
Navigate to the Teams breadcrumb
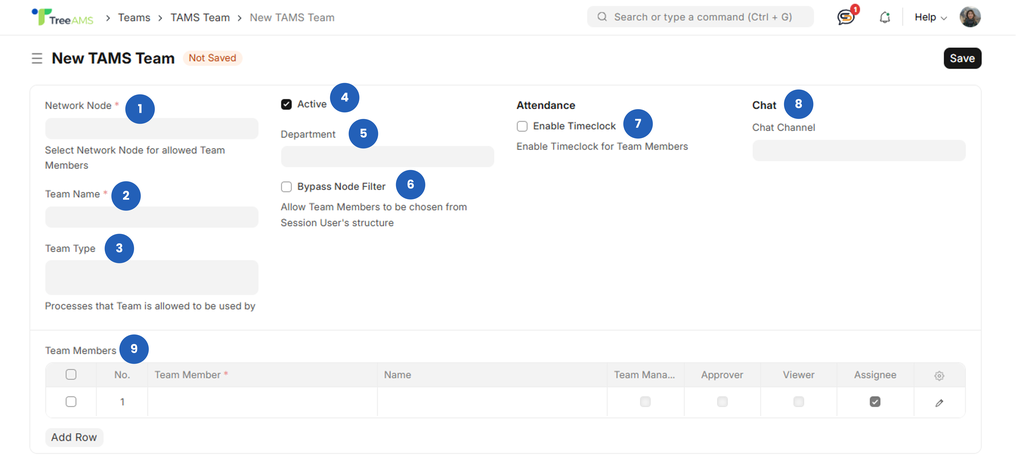point(134,17)
